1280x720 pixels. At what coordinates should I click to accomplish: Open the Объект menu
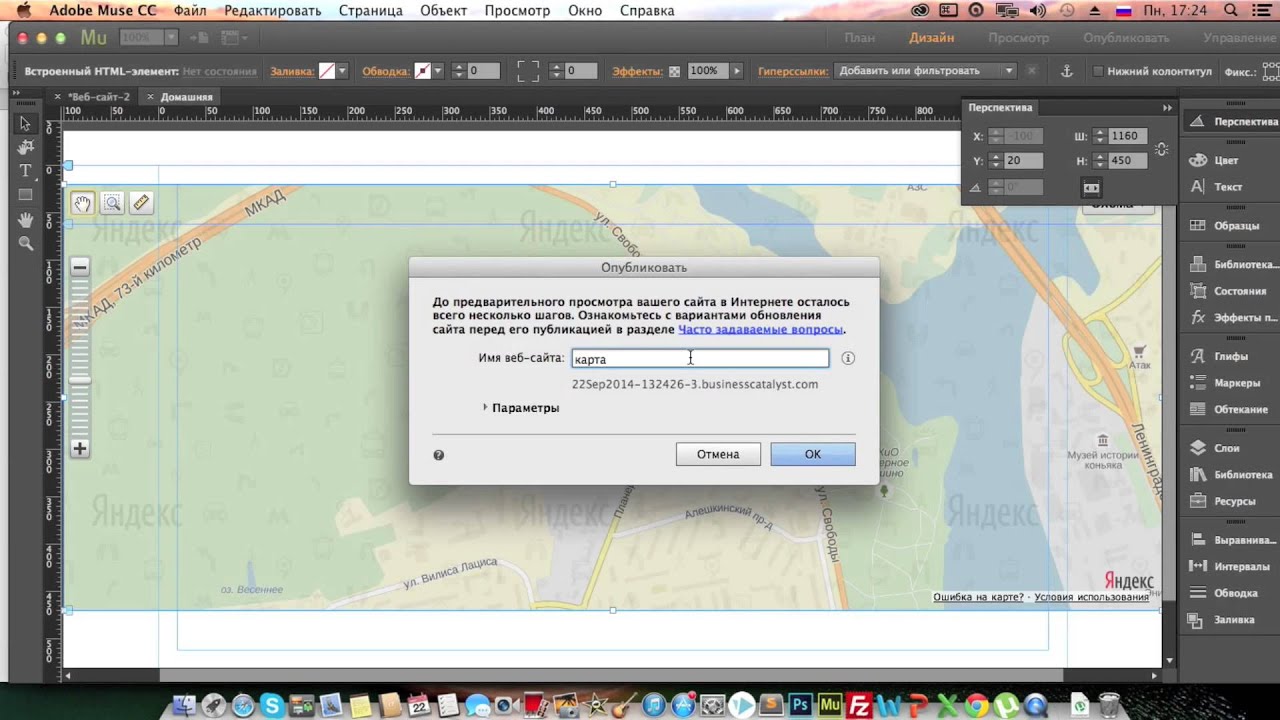(443, 11)
